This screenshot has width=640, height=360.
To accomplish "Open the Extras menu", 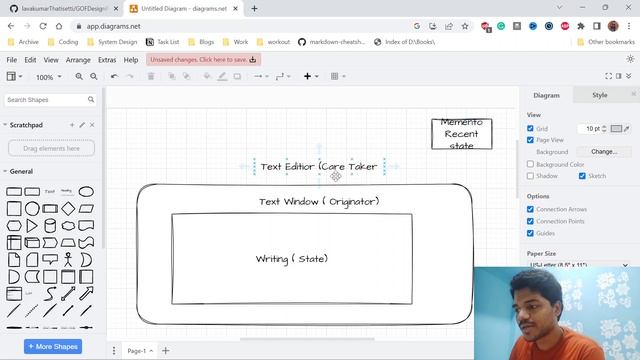I will click(x=107, y=60).
